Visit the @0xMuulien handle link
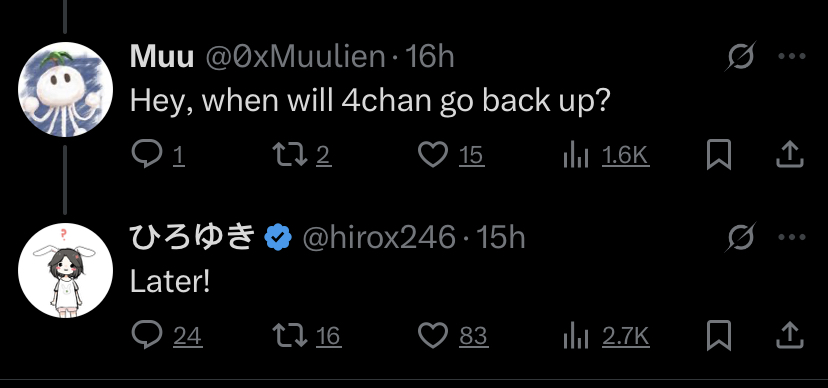This screenshot has width=828, height=388. (295, 56)
